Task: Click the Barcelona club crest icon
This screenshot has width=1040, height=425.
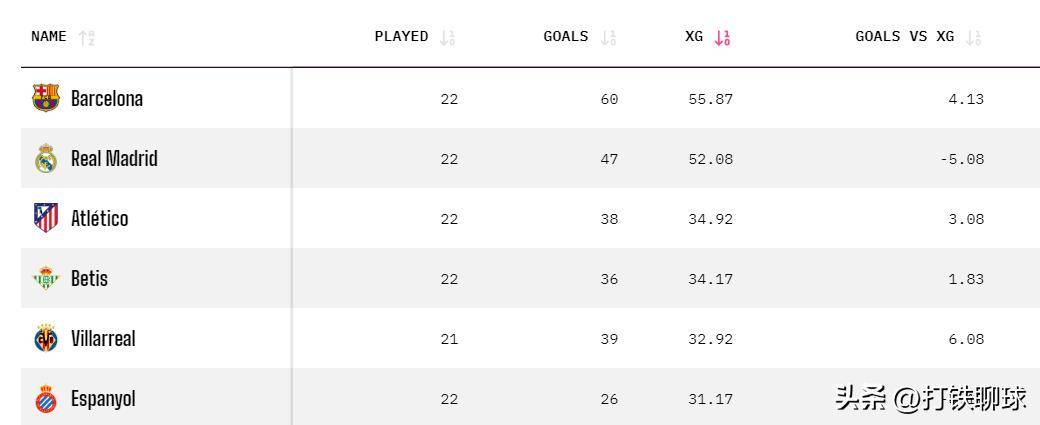Action: [x=46, y=98]
